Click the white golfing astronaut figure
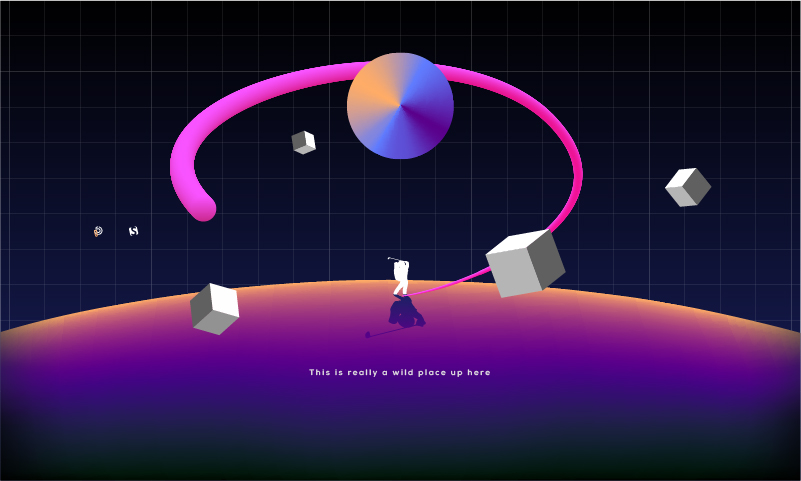The image size is (801, 481). pos(401,277)
